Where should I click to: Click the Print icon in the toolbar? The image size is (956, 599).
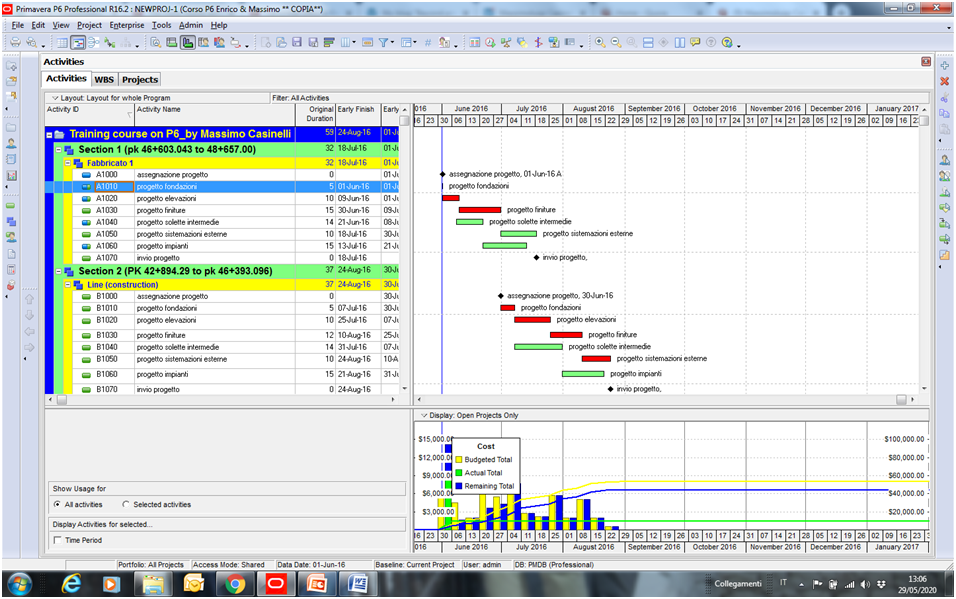coord(15,42)
